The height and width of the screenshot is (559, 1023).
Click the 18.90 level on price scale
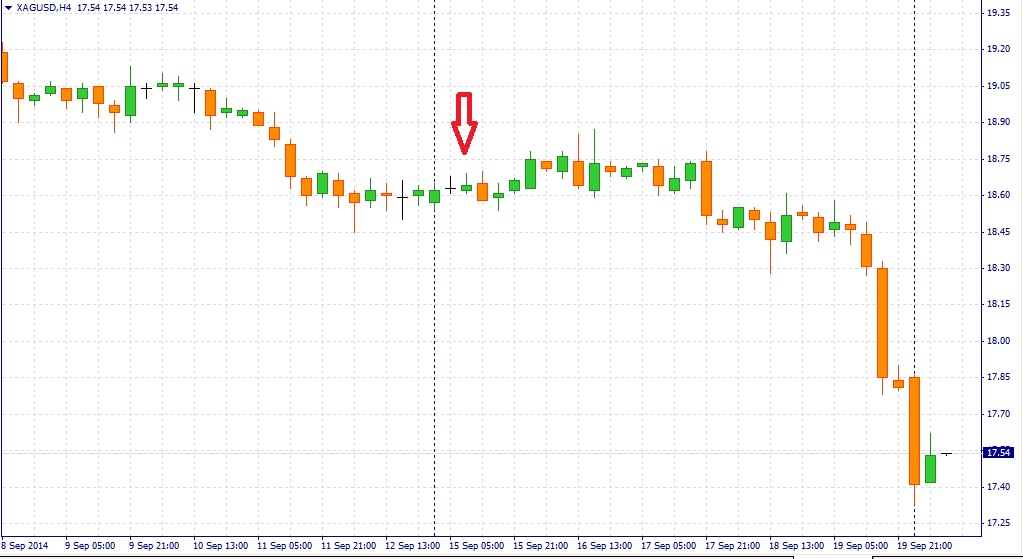[998, 122]
